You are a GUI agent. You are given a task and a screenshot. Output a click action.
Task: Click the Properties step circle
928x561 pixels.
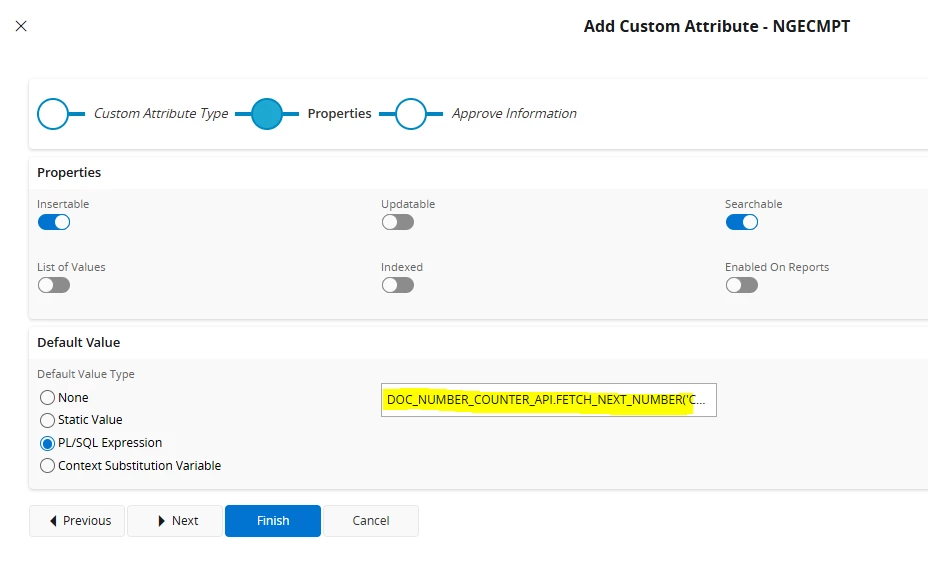point(267,114)
